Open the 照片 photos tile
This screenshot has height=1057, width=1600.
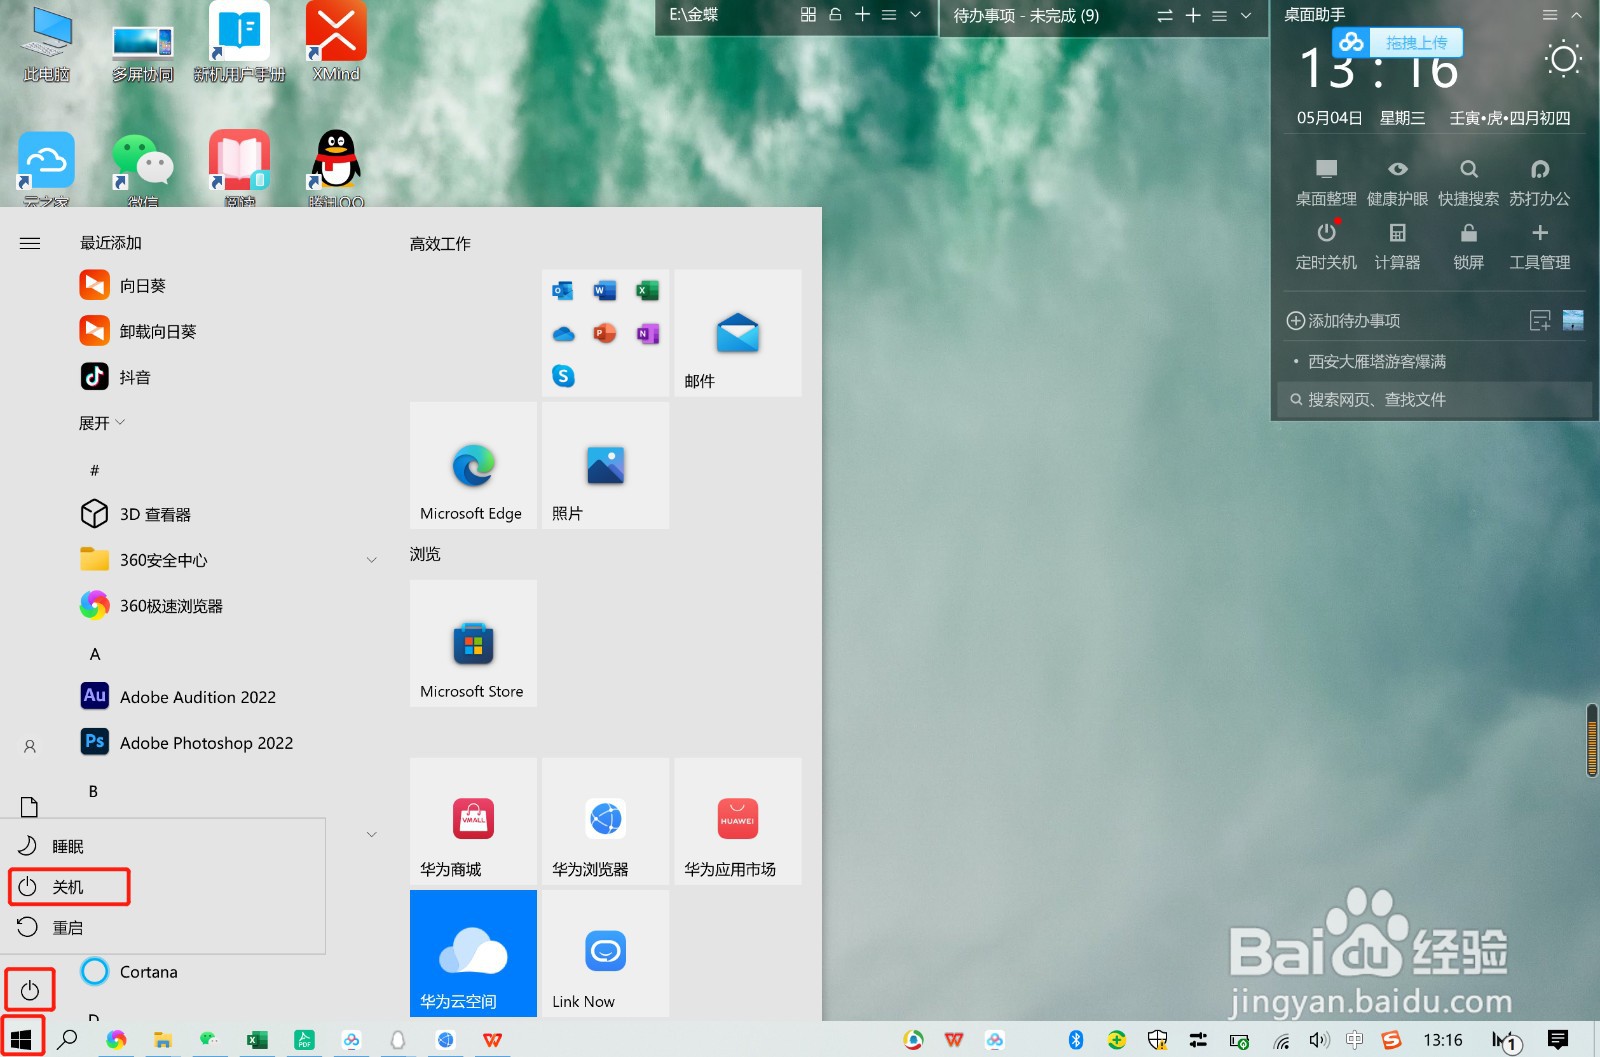click(x=605, y=465)
